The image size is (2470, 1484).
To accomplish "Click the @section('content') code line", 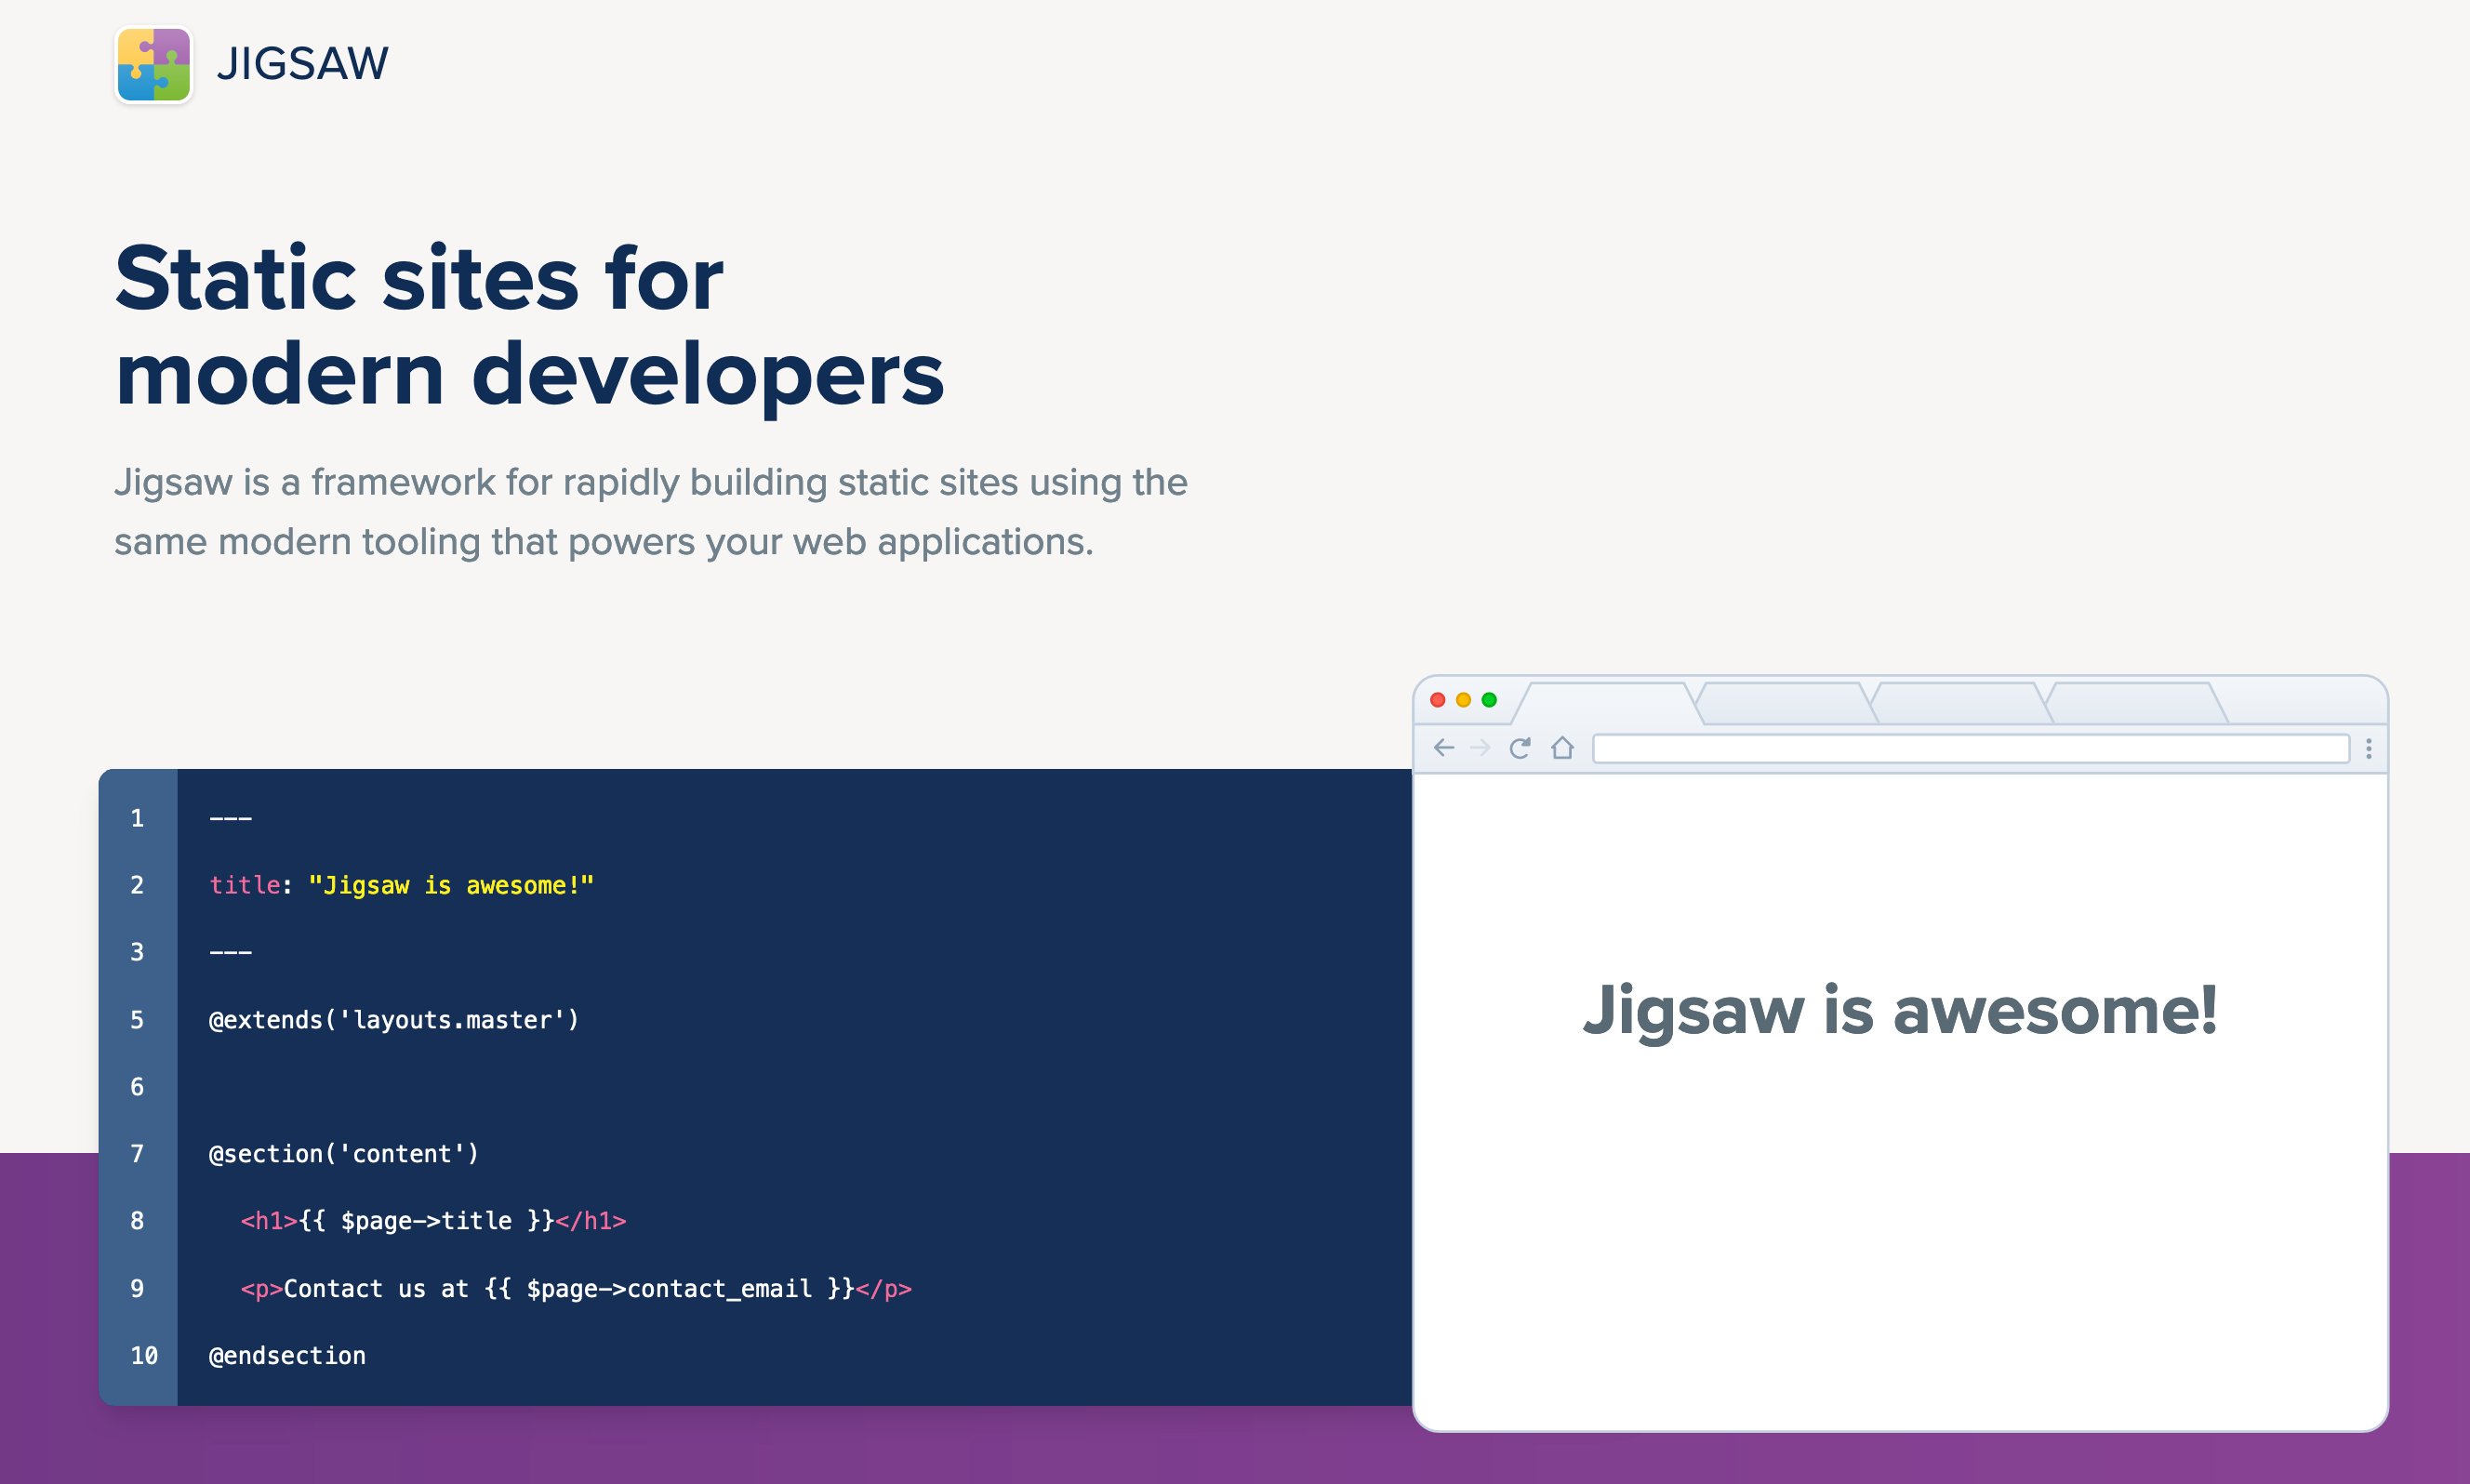I will [x=344, y=1154].
